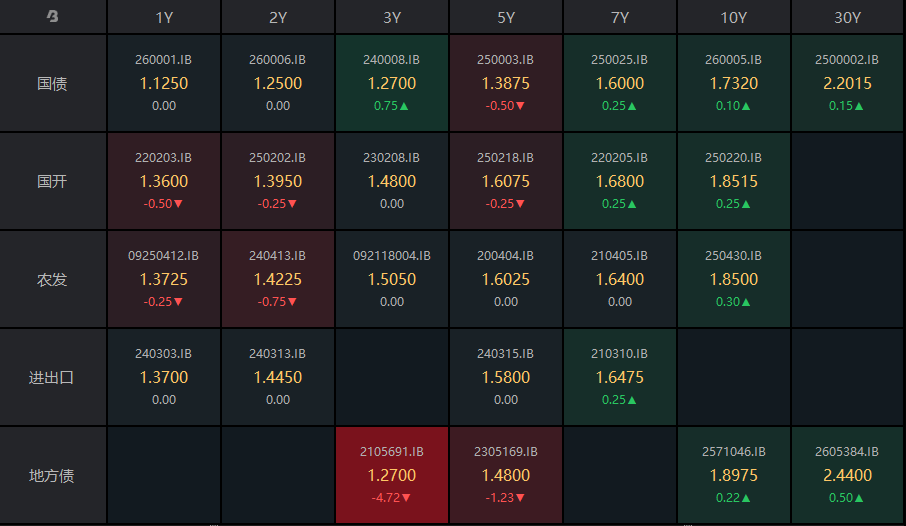Select the 国债 row label
The image size is (906, 526).
[x=53, y=83]
